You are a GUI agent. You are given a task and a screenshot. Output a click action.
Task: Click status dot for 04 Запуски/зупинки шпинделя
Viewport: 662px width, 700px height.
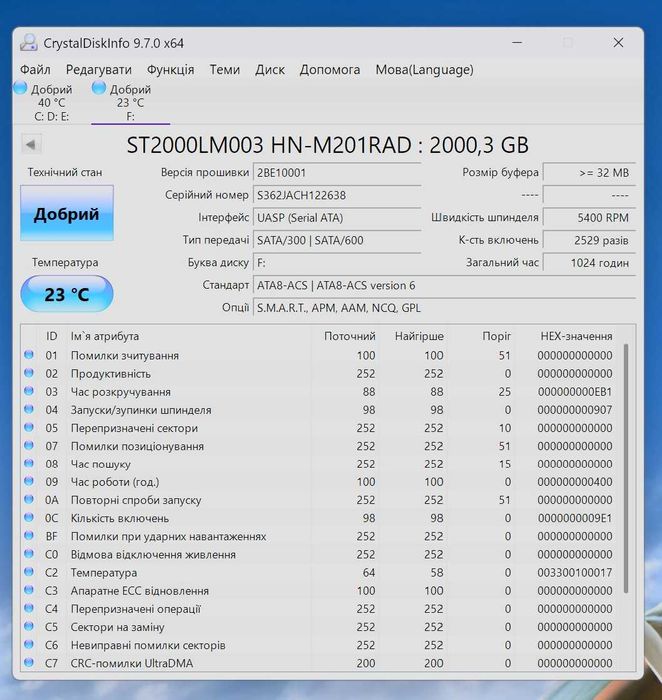click(29, 409)
